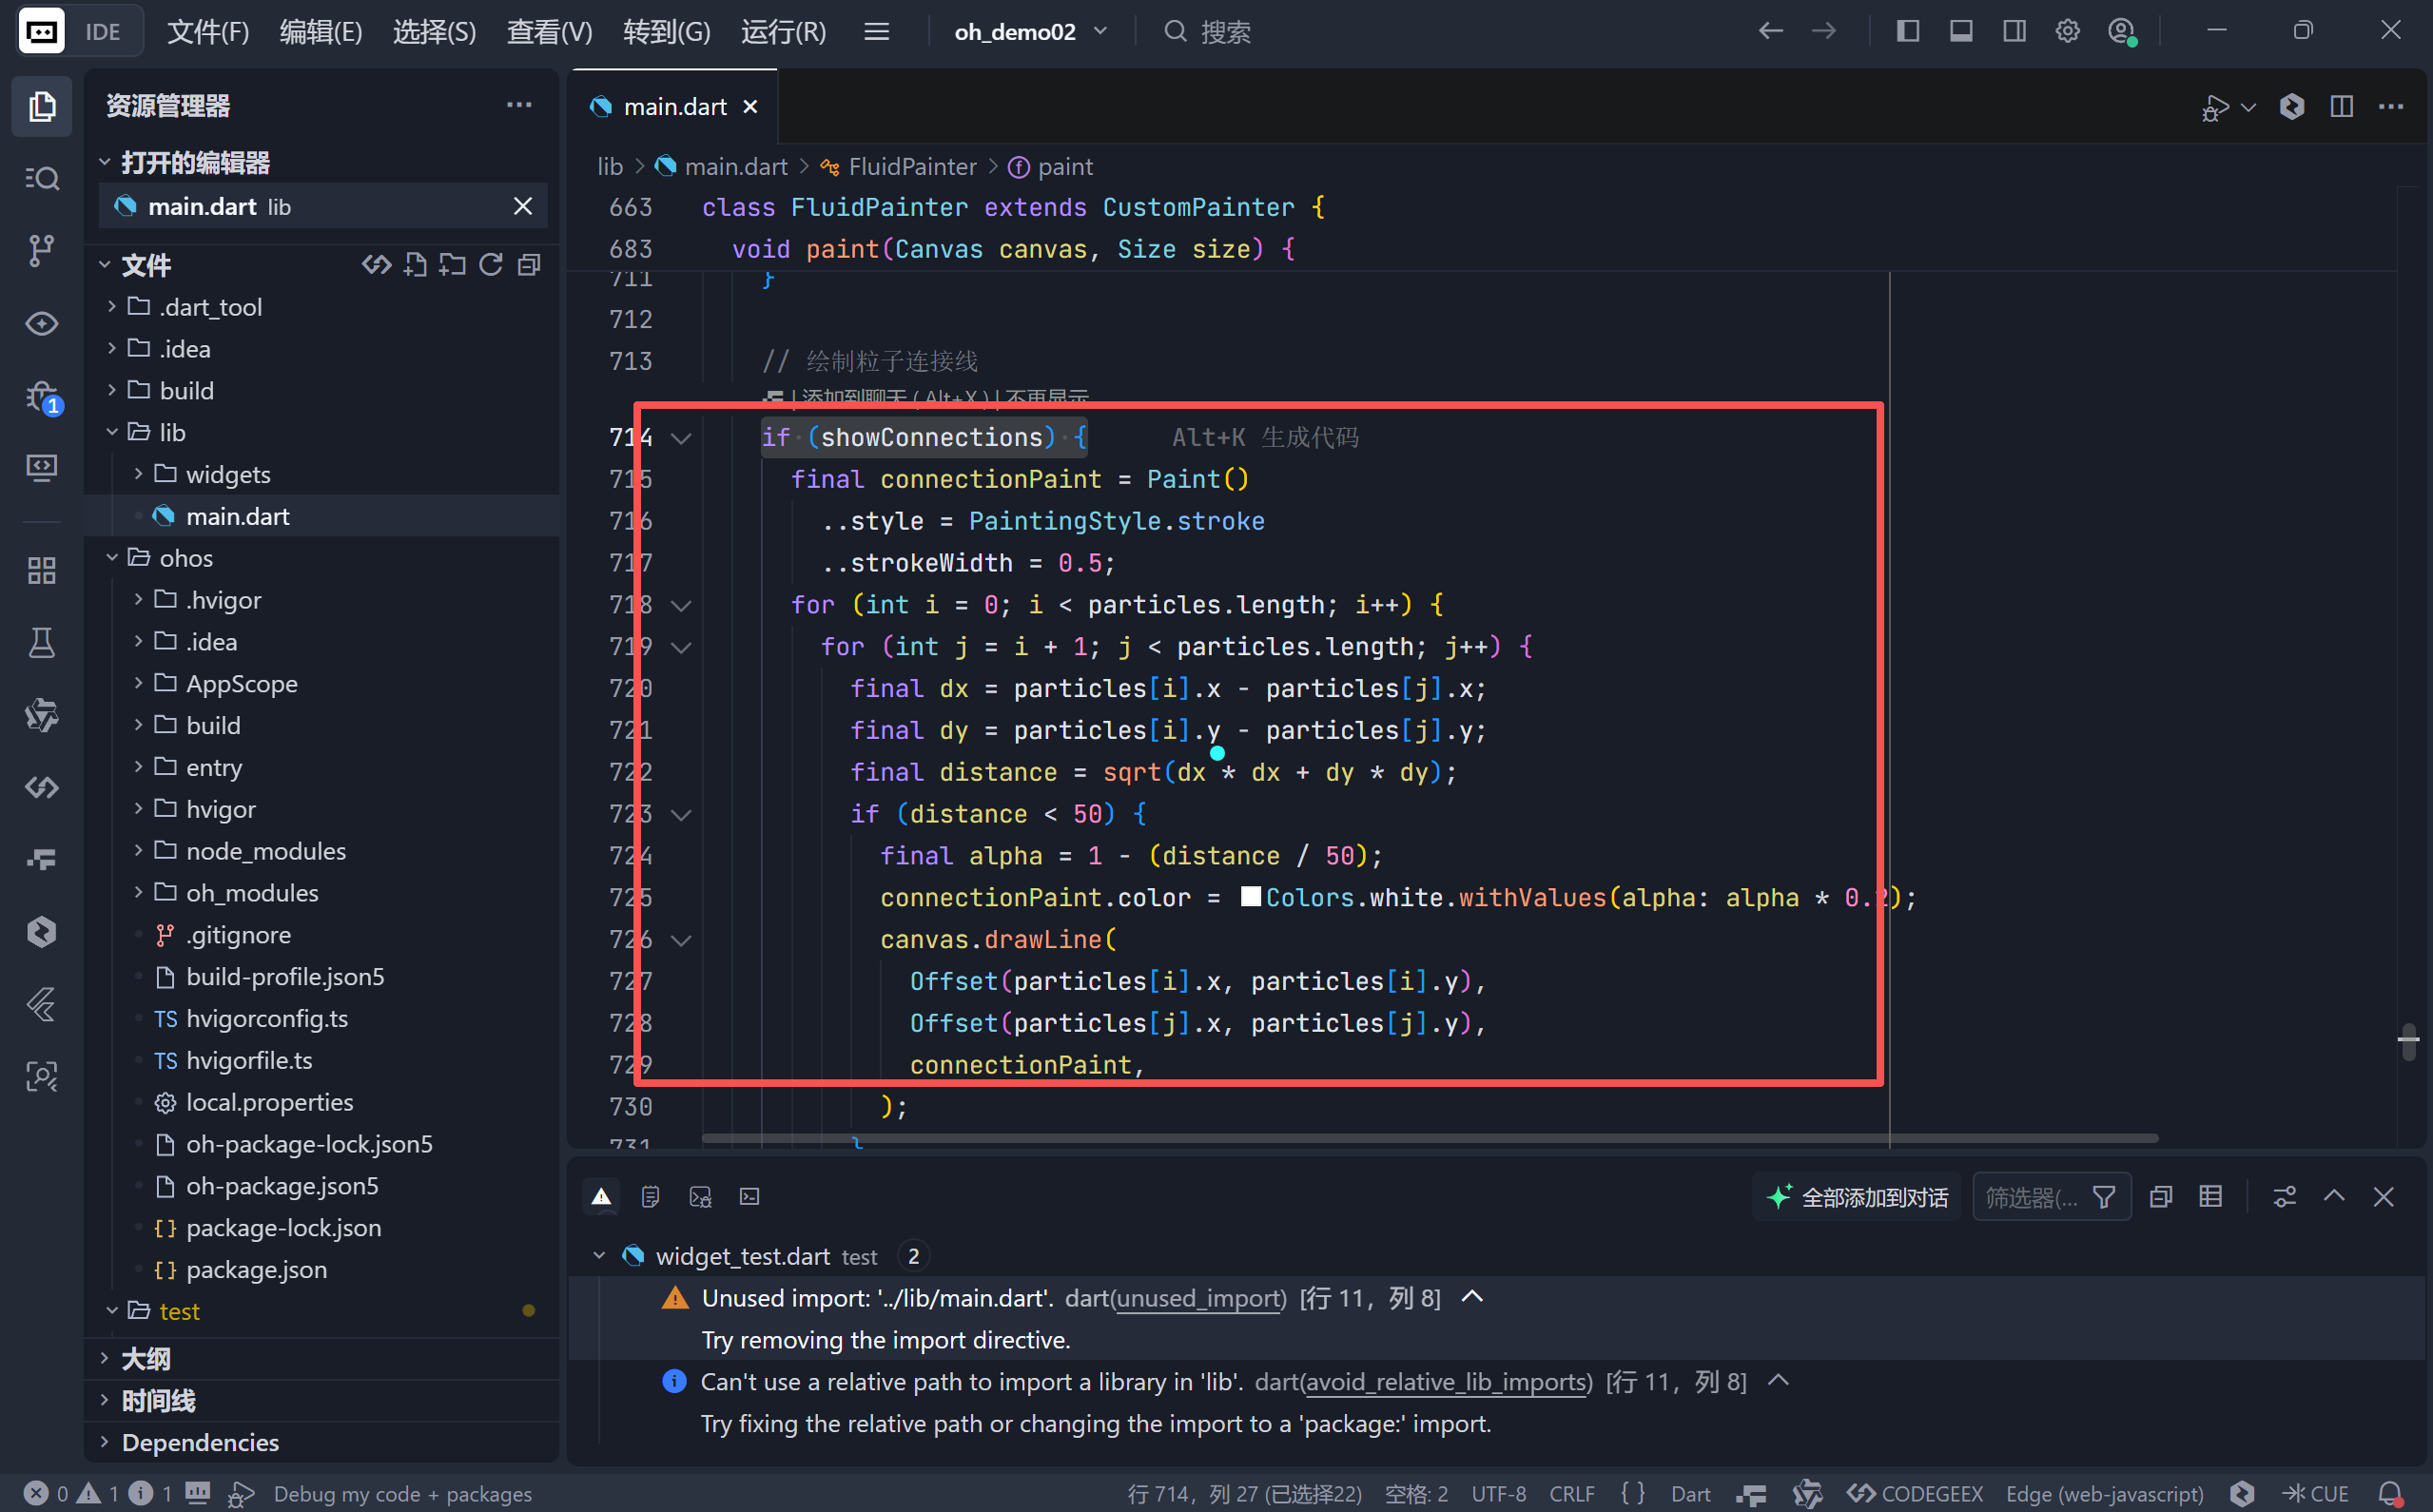Open the unused_import rule link
Image resolution: width=2433 pixels, height=1512 pixels.
coord(1200,1298)
